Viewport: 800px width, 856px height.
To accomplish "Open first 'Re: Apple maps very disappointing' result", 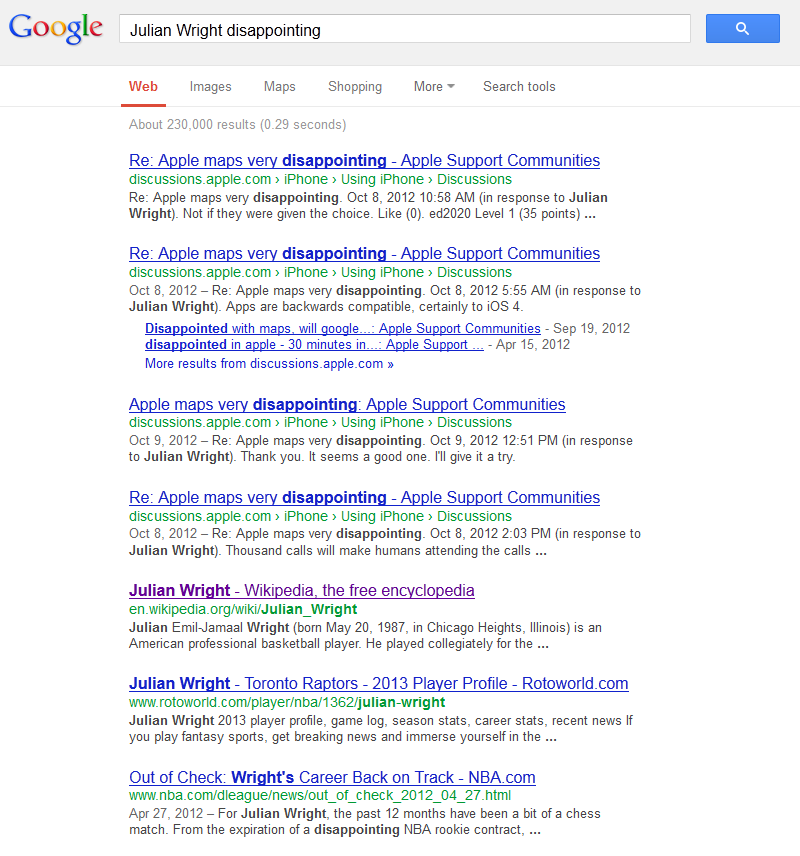I will tap(364, 160).
